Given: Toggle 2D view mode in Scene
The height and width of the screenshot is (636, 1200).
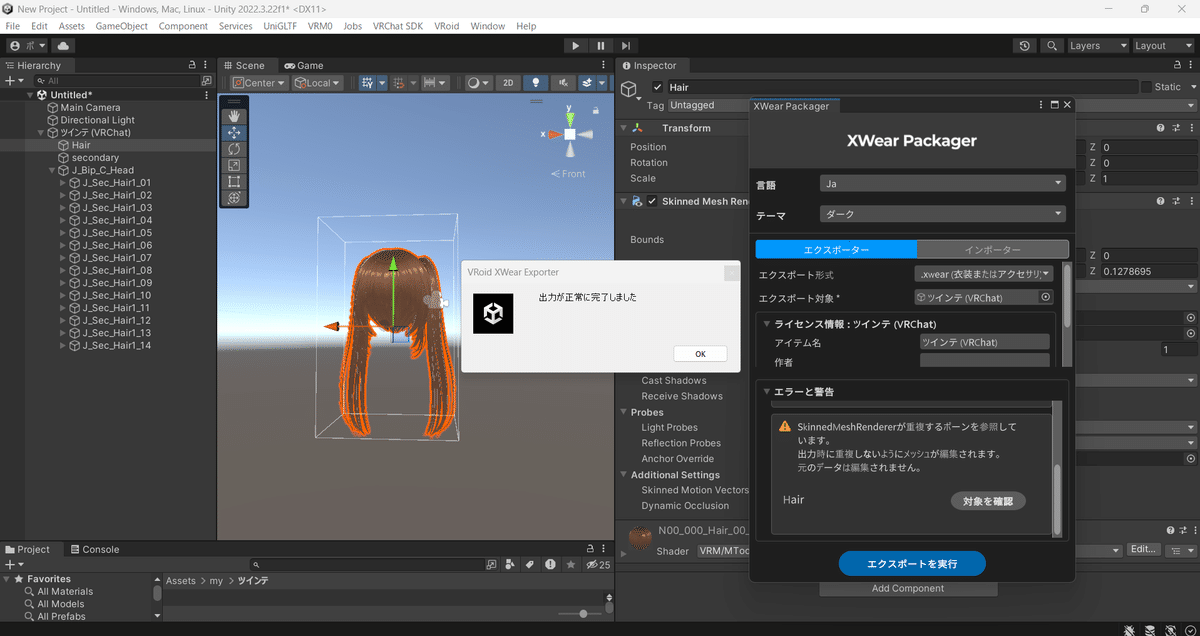Looking at the screenshot, I should click(509, 83).
